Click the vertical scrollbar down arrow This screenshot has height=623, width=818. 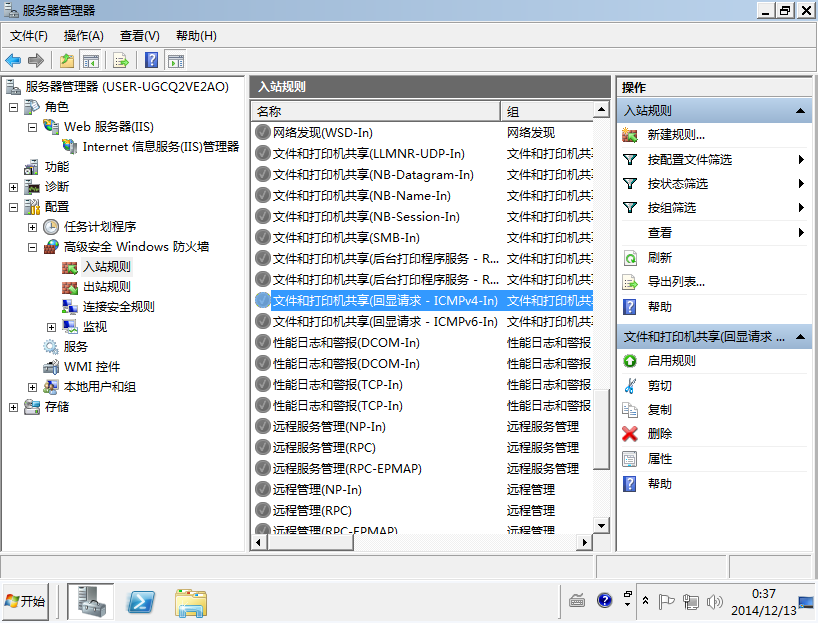[x=602, y=525]
